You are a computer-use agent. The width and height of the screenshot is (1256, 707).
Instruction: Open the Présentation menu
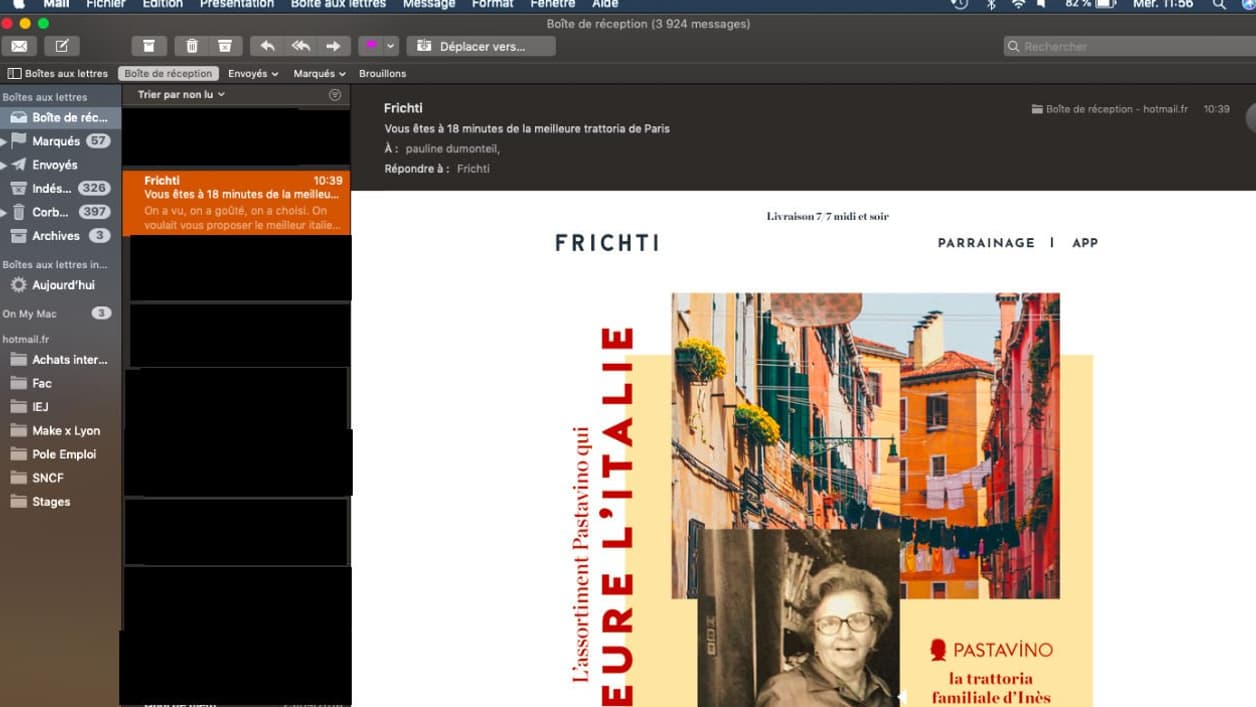pyautogui.click(x=237, y=4)
